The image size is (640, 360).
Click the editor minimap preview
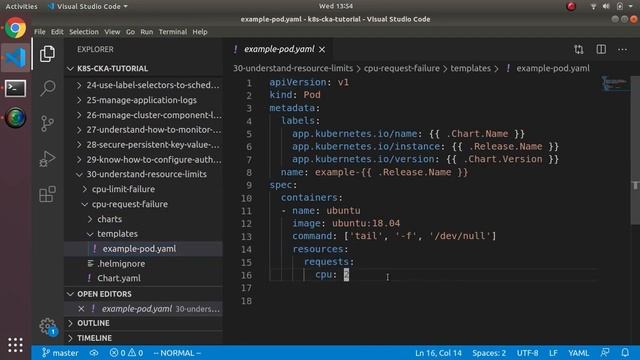615,84
